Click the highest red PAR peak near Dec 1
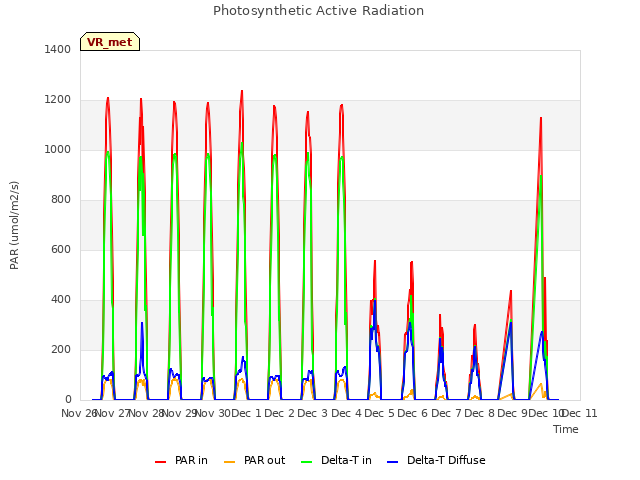640x480 pixels. pyautogui.click(x=242, y=91)
